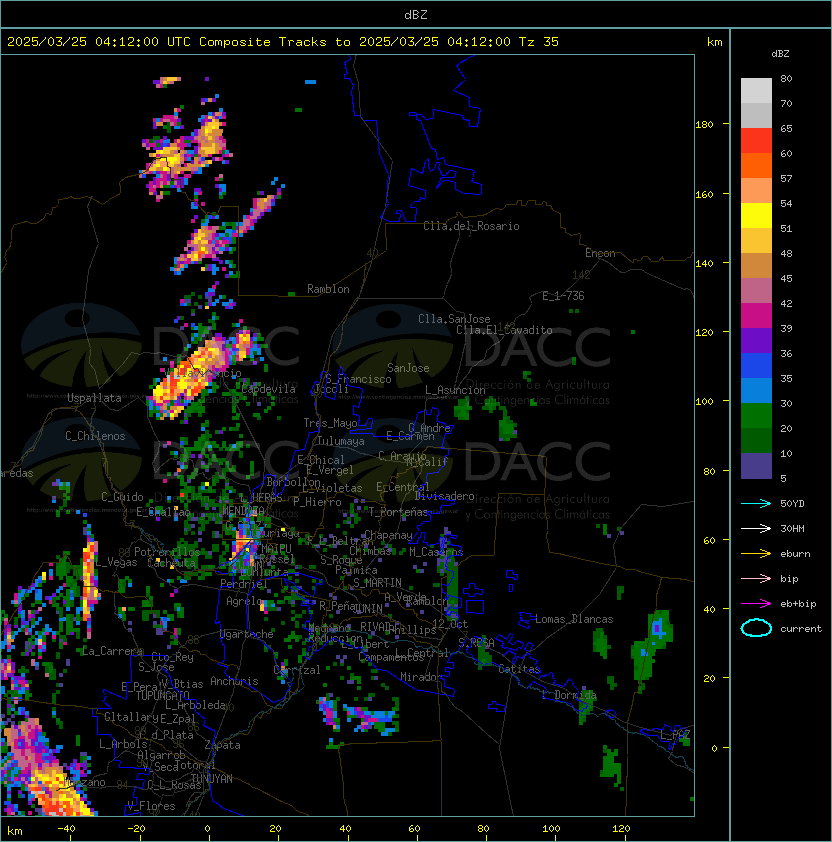Click the '50YD' legend label

pos(792,503)
